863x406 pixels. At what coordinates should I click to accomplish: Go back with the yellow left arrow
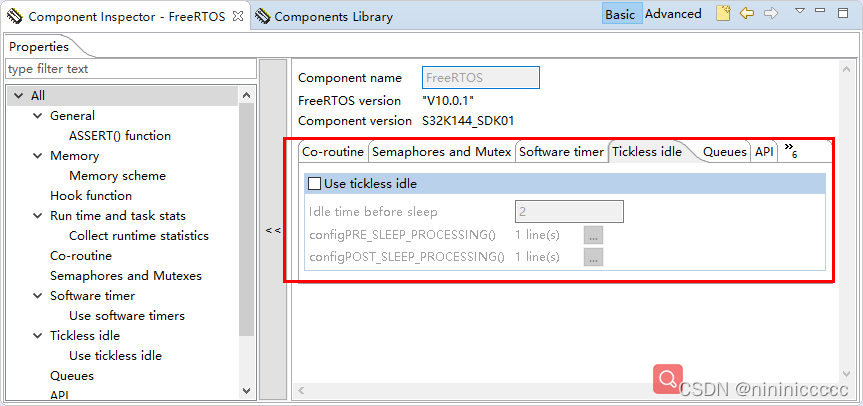[x=746, y=13]
